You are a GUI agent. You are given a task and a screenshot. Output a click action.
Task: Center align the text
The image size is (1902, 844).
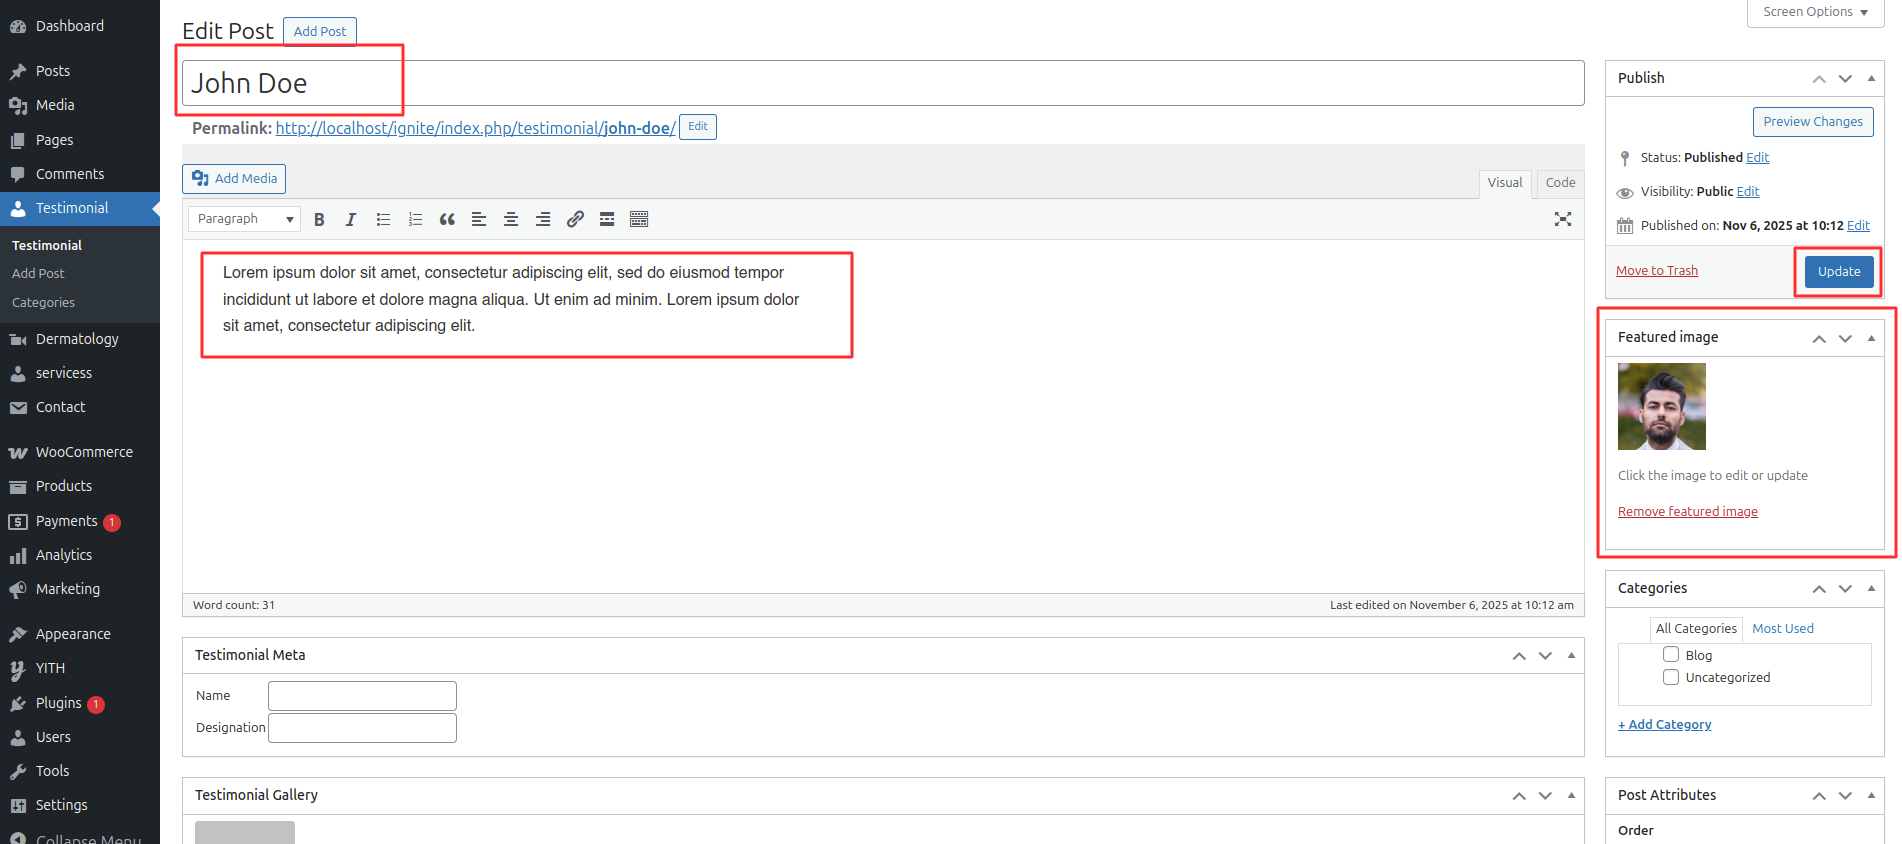click(511, 220)
